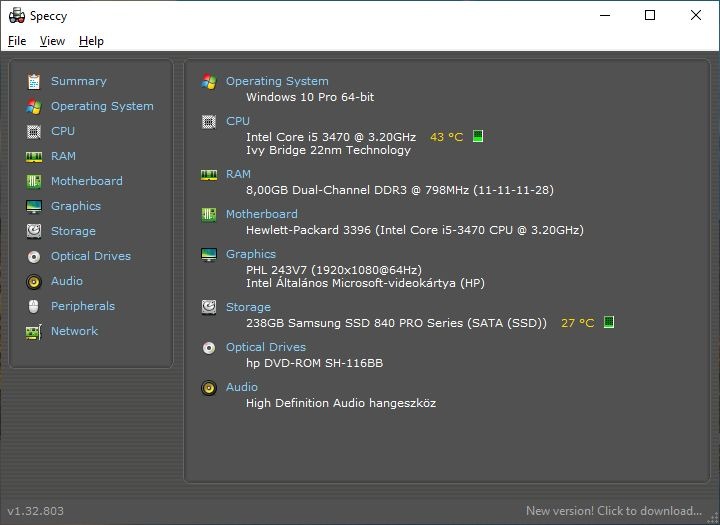Click the 'Hewlett-Packard 3396' motherboard line
The width and height of the screenshot is (720, 525).
pos(415,230)
